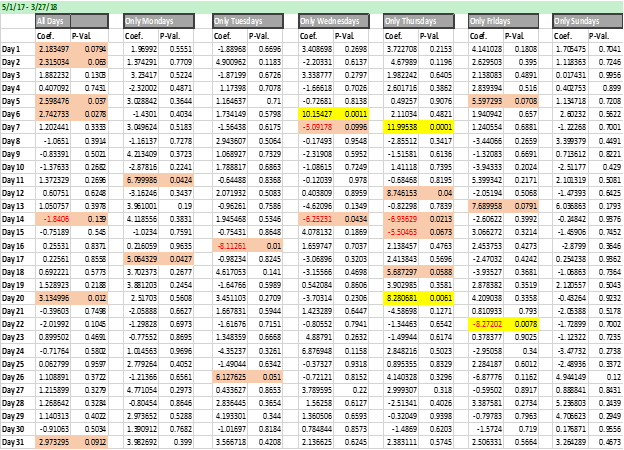Select the All Days coefficient 3.134996
624x450 pixels.
point(53,298)
